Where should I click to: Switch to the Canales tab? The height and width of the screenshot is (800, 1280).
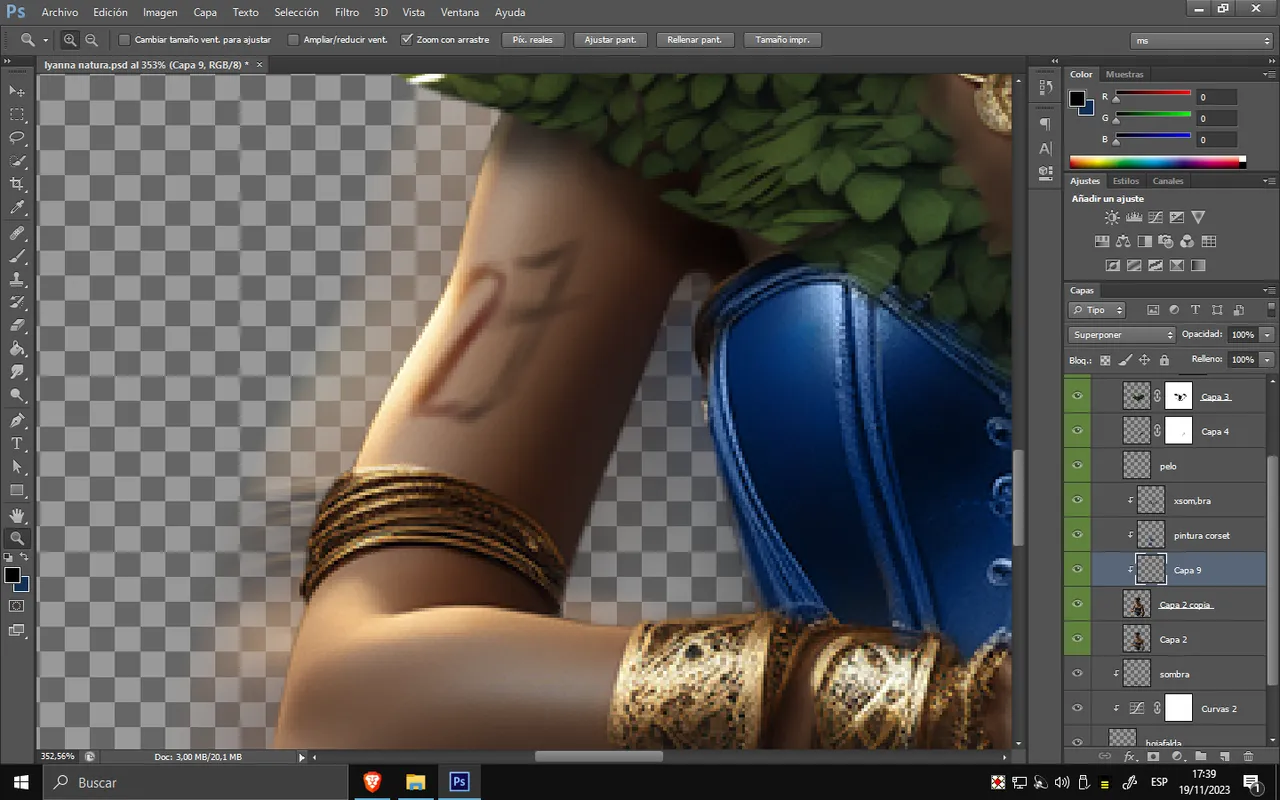coord(1168,181)
